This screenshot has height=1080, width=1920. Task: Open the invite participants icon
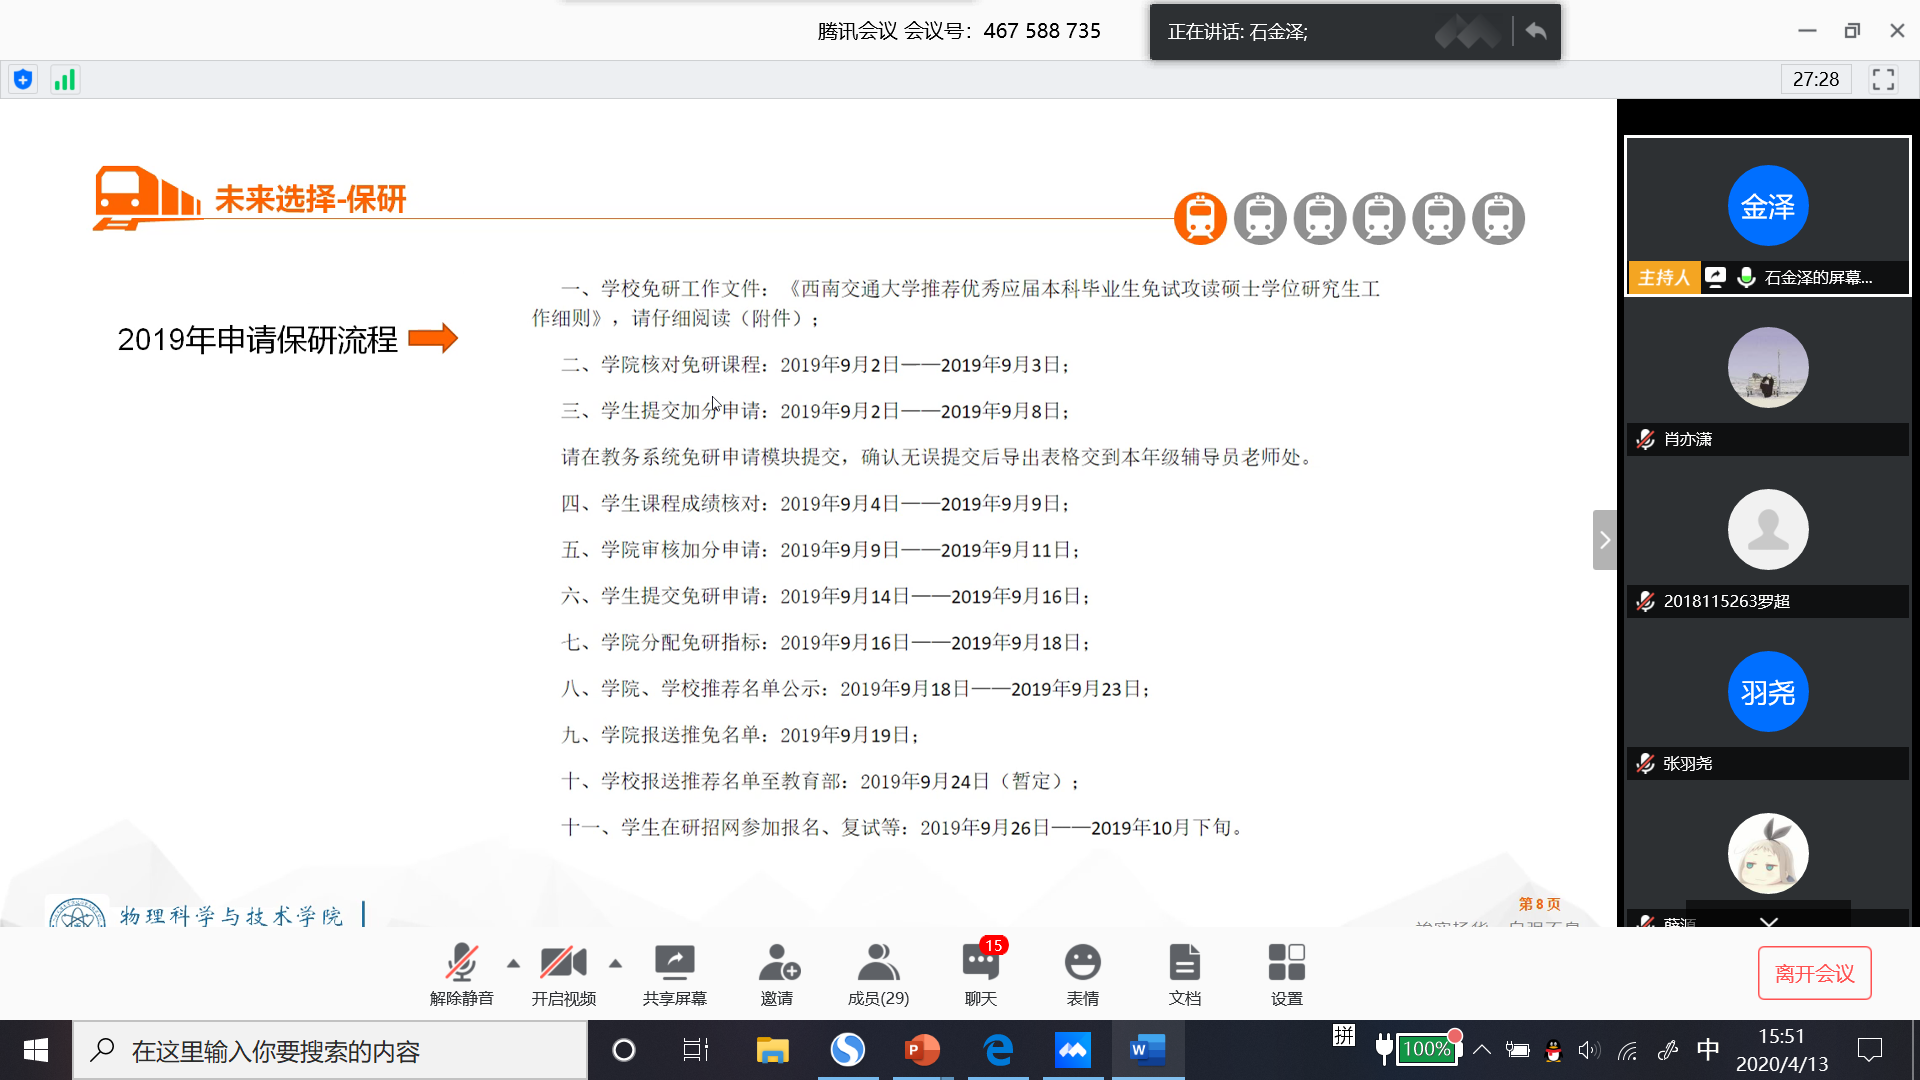pyautogui.click(x=777, y=974)
